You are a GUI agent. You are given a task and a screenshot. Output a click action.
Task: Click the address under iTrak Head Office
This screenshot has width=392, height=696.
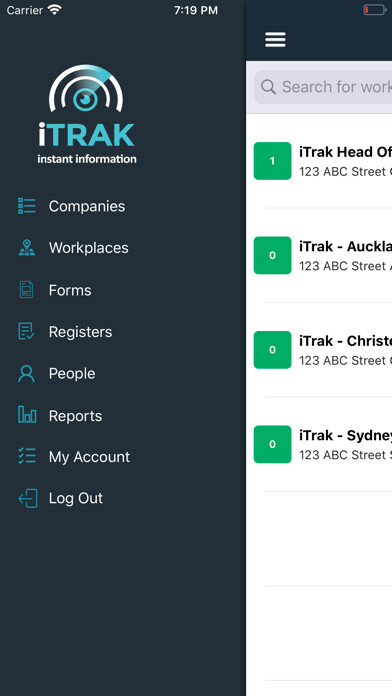point(345,172)
